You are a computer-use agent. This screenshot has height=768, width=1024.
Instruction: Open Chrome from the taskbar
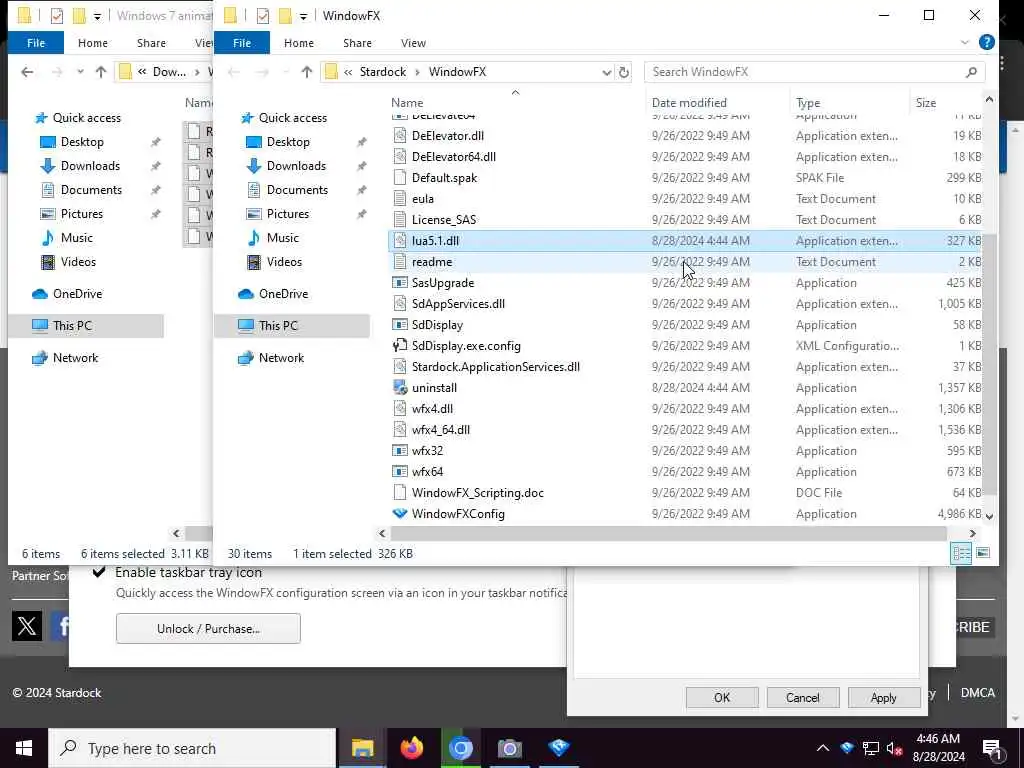pyautogui.click(x=460, y=748)
